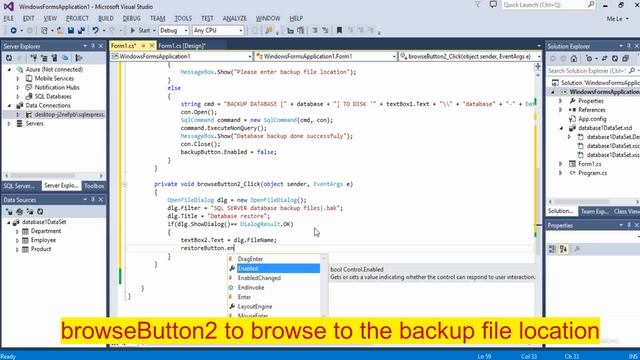Screen dimensions: 640x360
Task: Select the Product table in Data Sources
Action: 41,249
